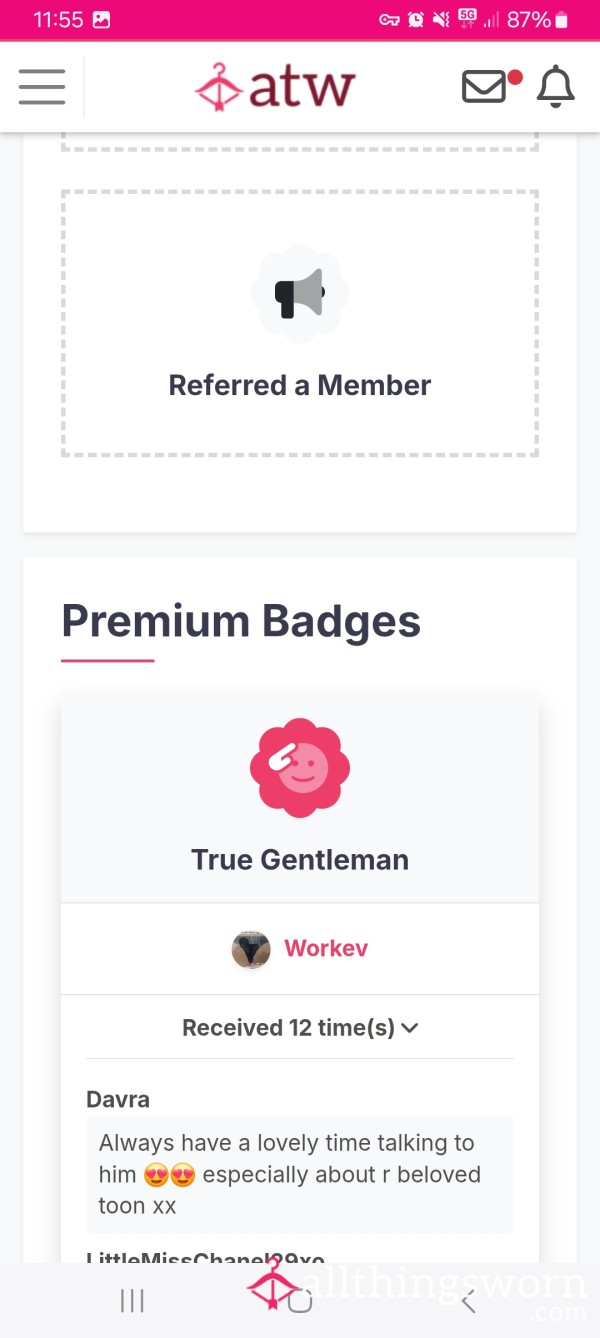Select the Referred a Member badge card

coord(300,324)
